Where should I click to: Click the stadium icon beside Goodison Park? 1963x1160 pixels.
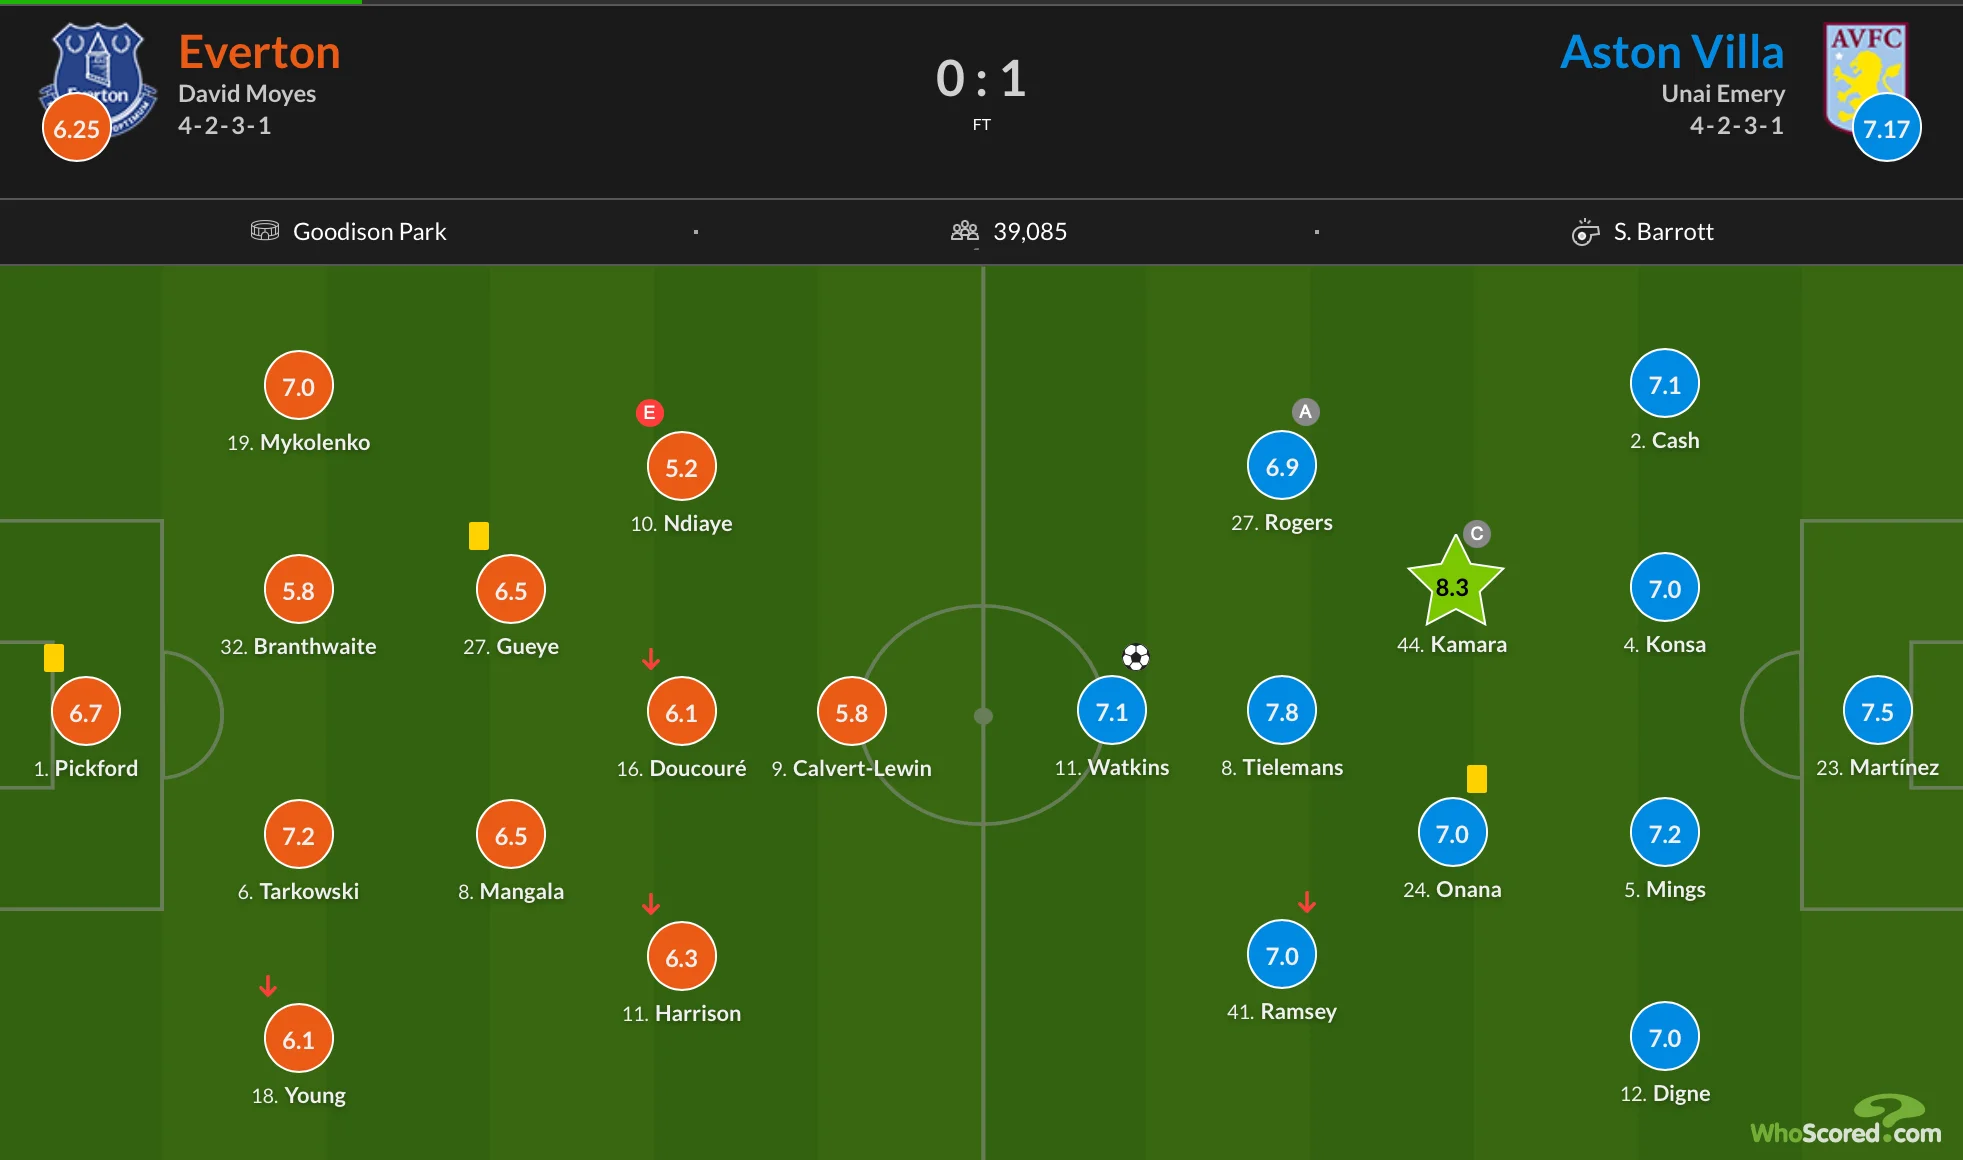point(265,231)
